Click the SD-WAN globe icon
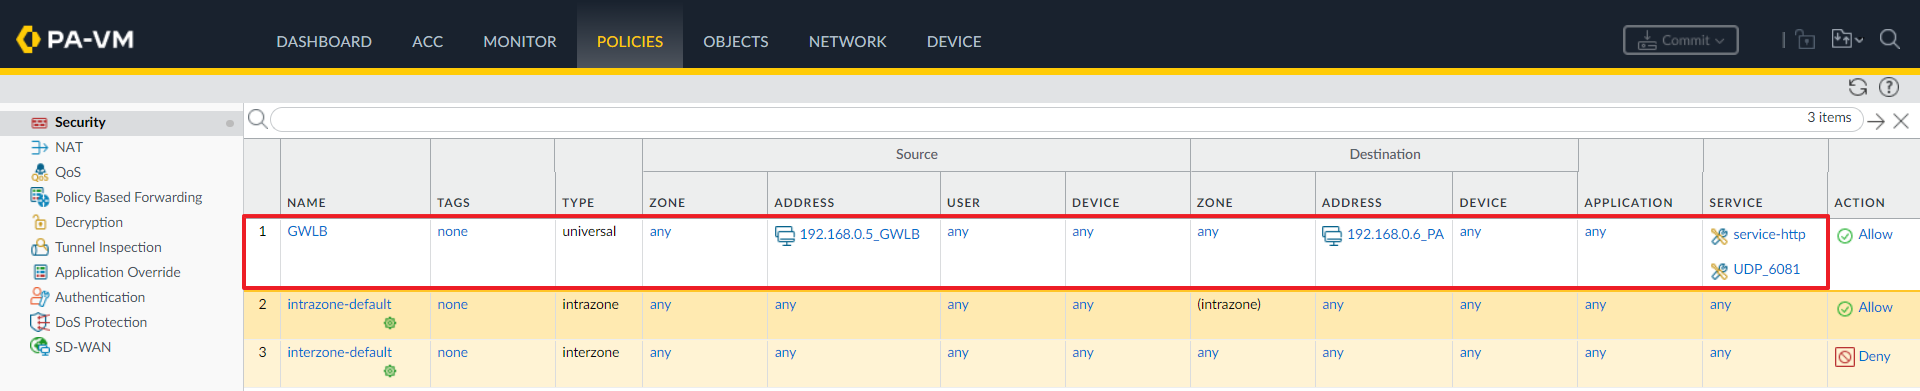The width and height of the screenshot is (1920, 391). coord(39,346)
